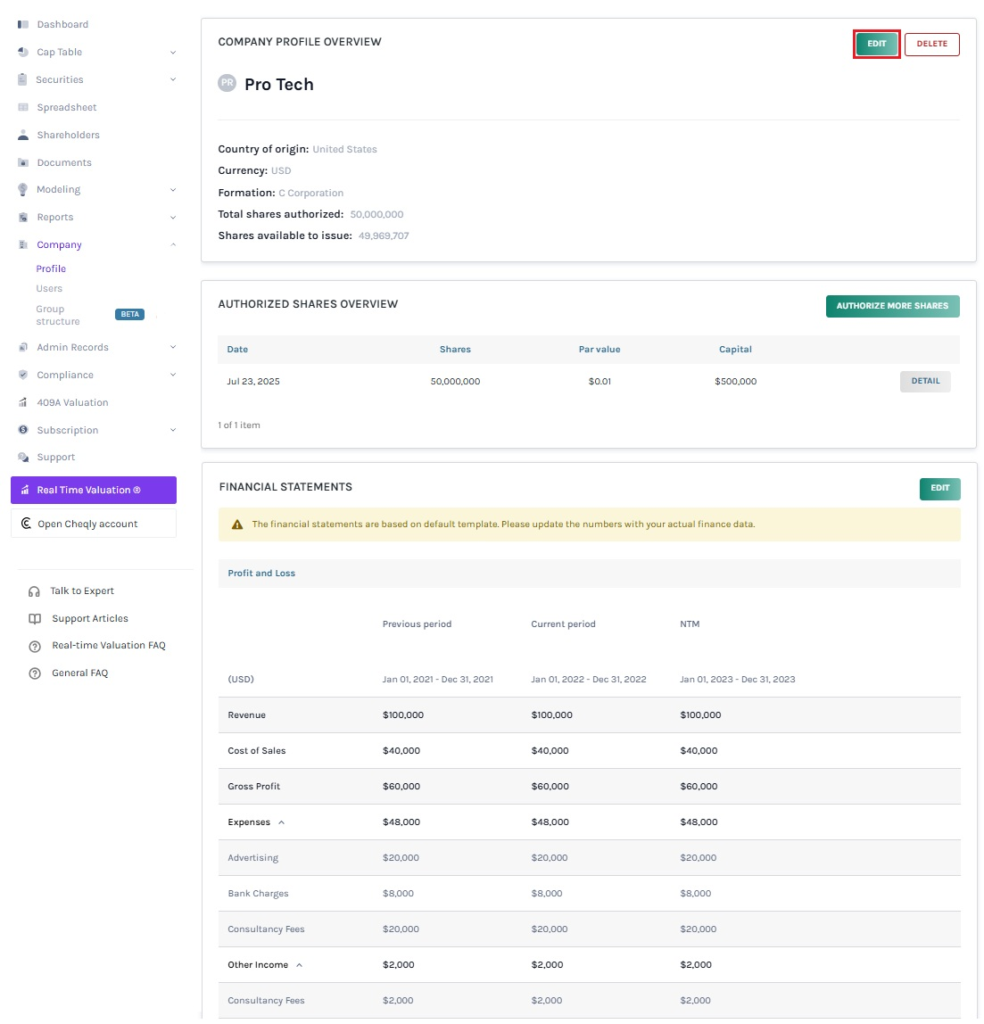
Task: Click the Spreadsheet grid icon
Action: point(23,107)
